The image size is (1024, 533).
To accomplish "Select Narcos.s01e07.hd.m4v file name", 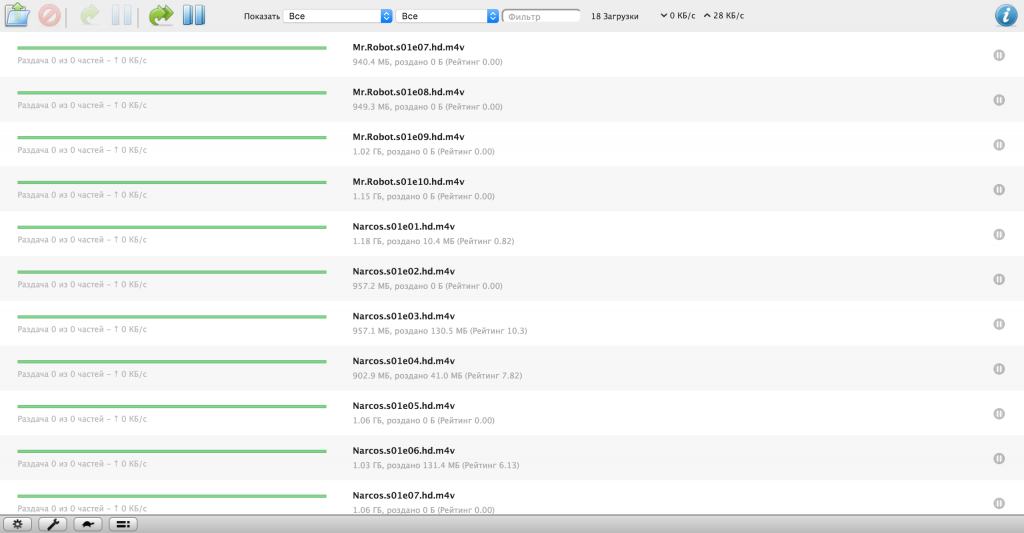I will (404, 495).
